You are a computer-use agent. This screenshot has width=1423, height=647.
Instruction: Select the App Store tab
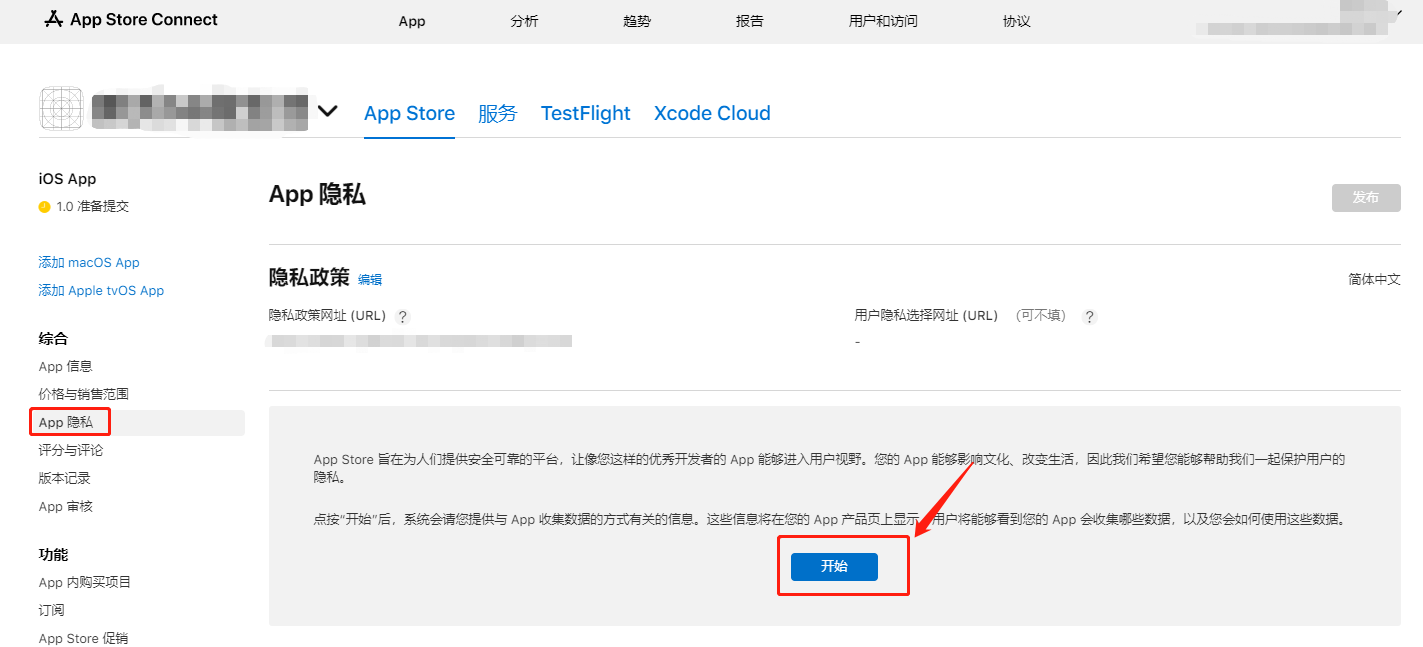point(409,113)
